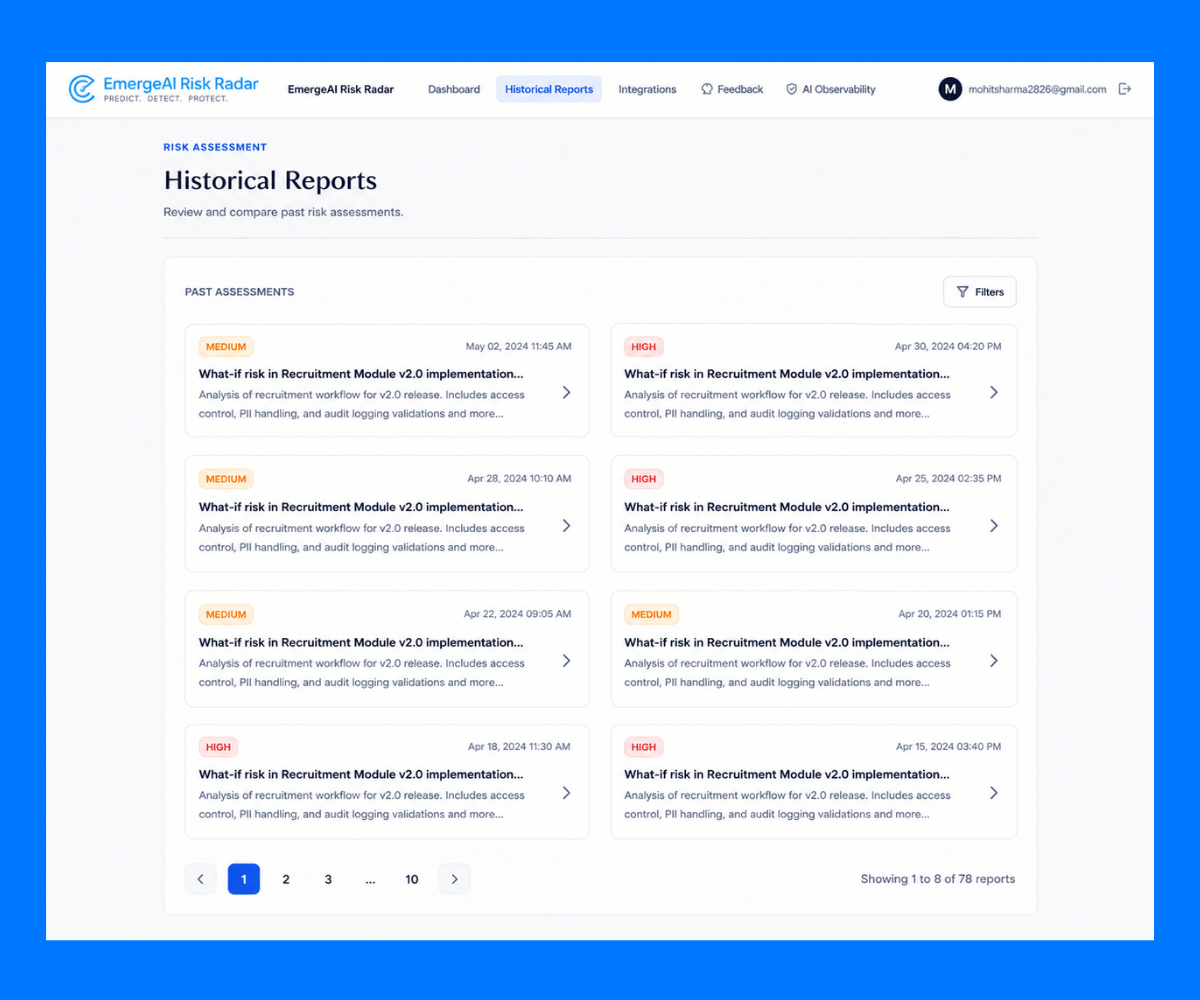This screenshot has width=1200, height=1000.
Task: Click the AI Observability shield icon
Action: pyautogui.click(x=791, y=89)
